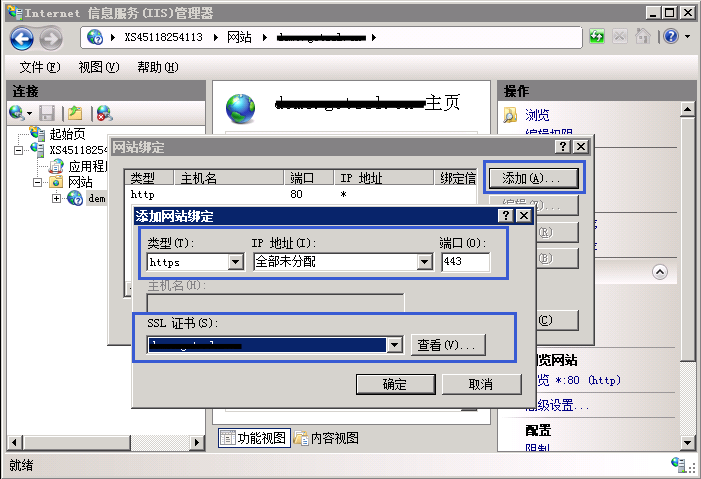Image resolution: width=701 pixels, height=479 pixels.
Task: Open the SSL 证书 dropdown
Action: (394, 345)
